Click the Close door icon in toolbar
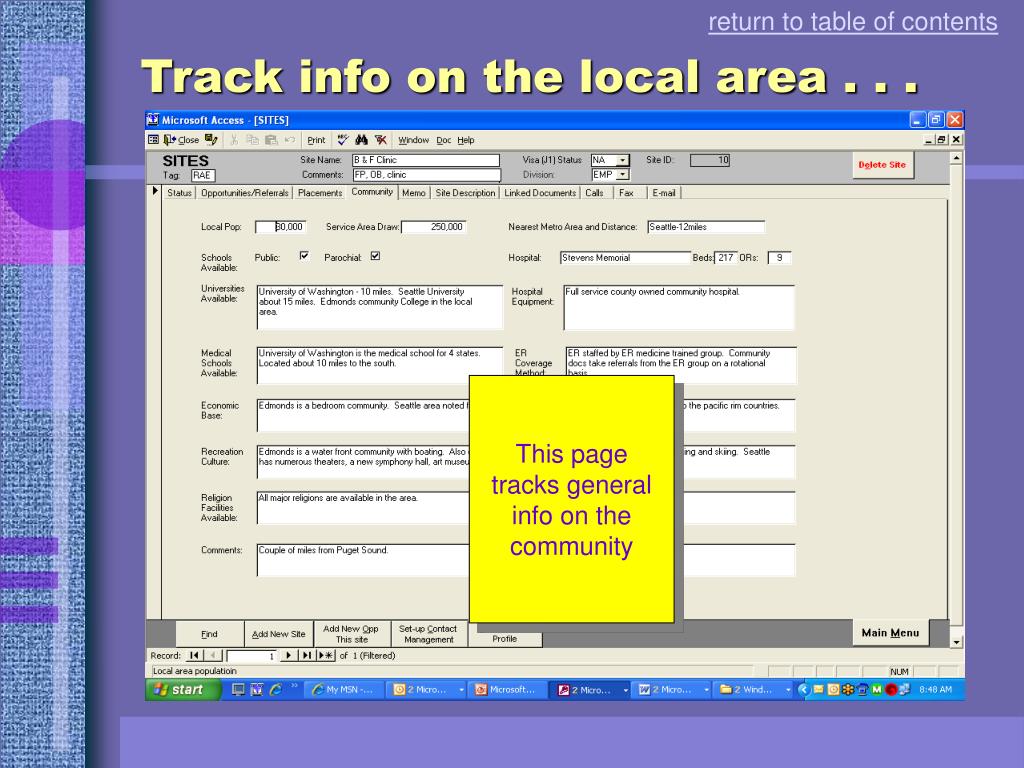1024x768 pixels. pos(169,140)
